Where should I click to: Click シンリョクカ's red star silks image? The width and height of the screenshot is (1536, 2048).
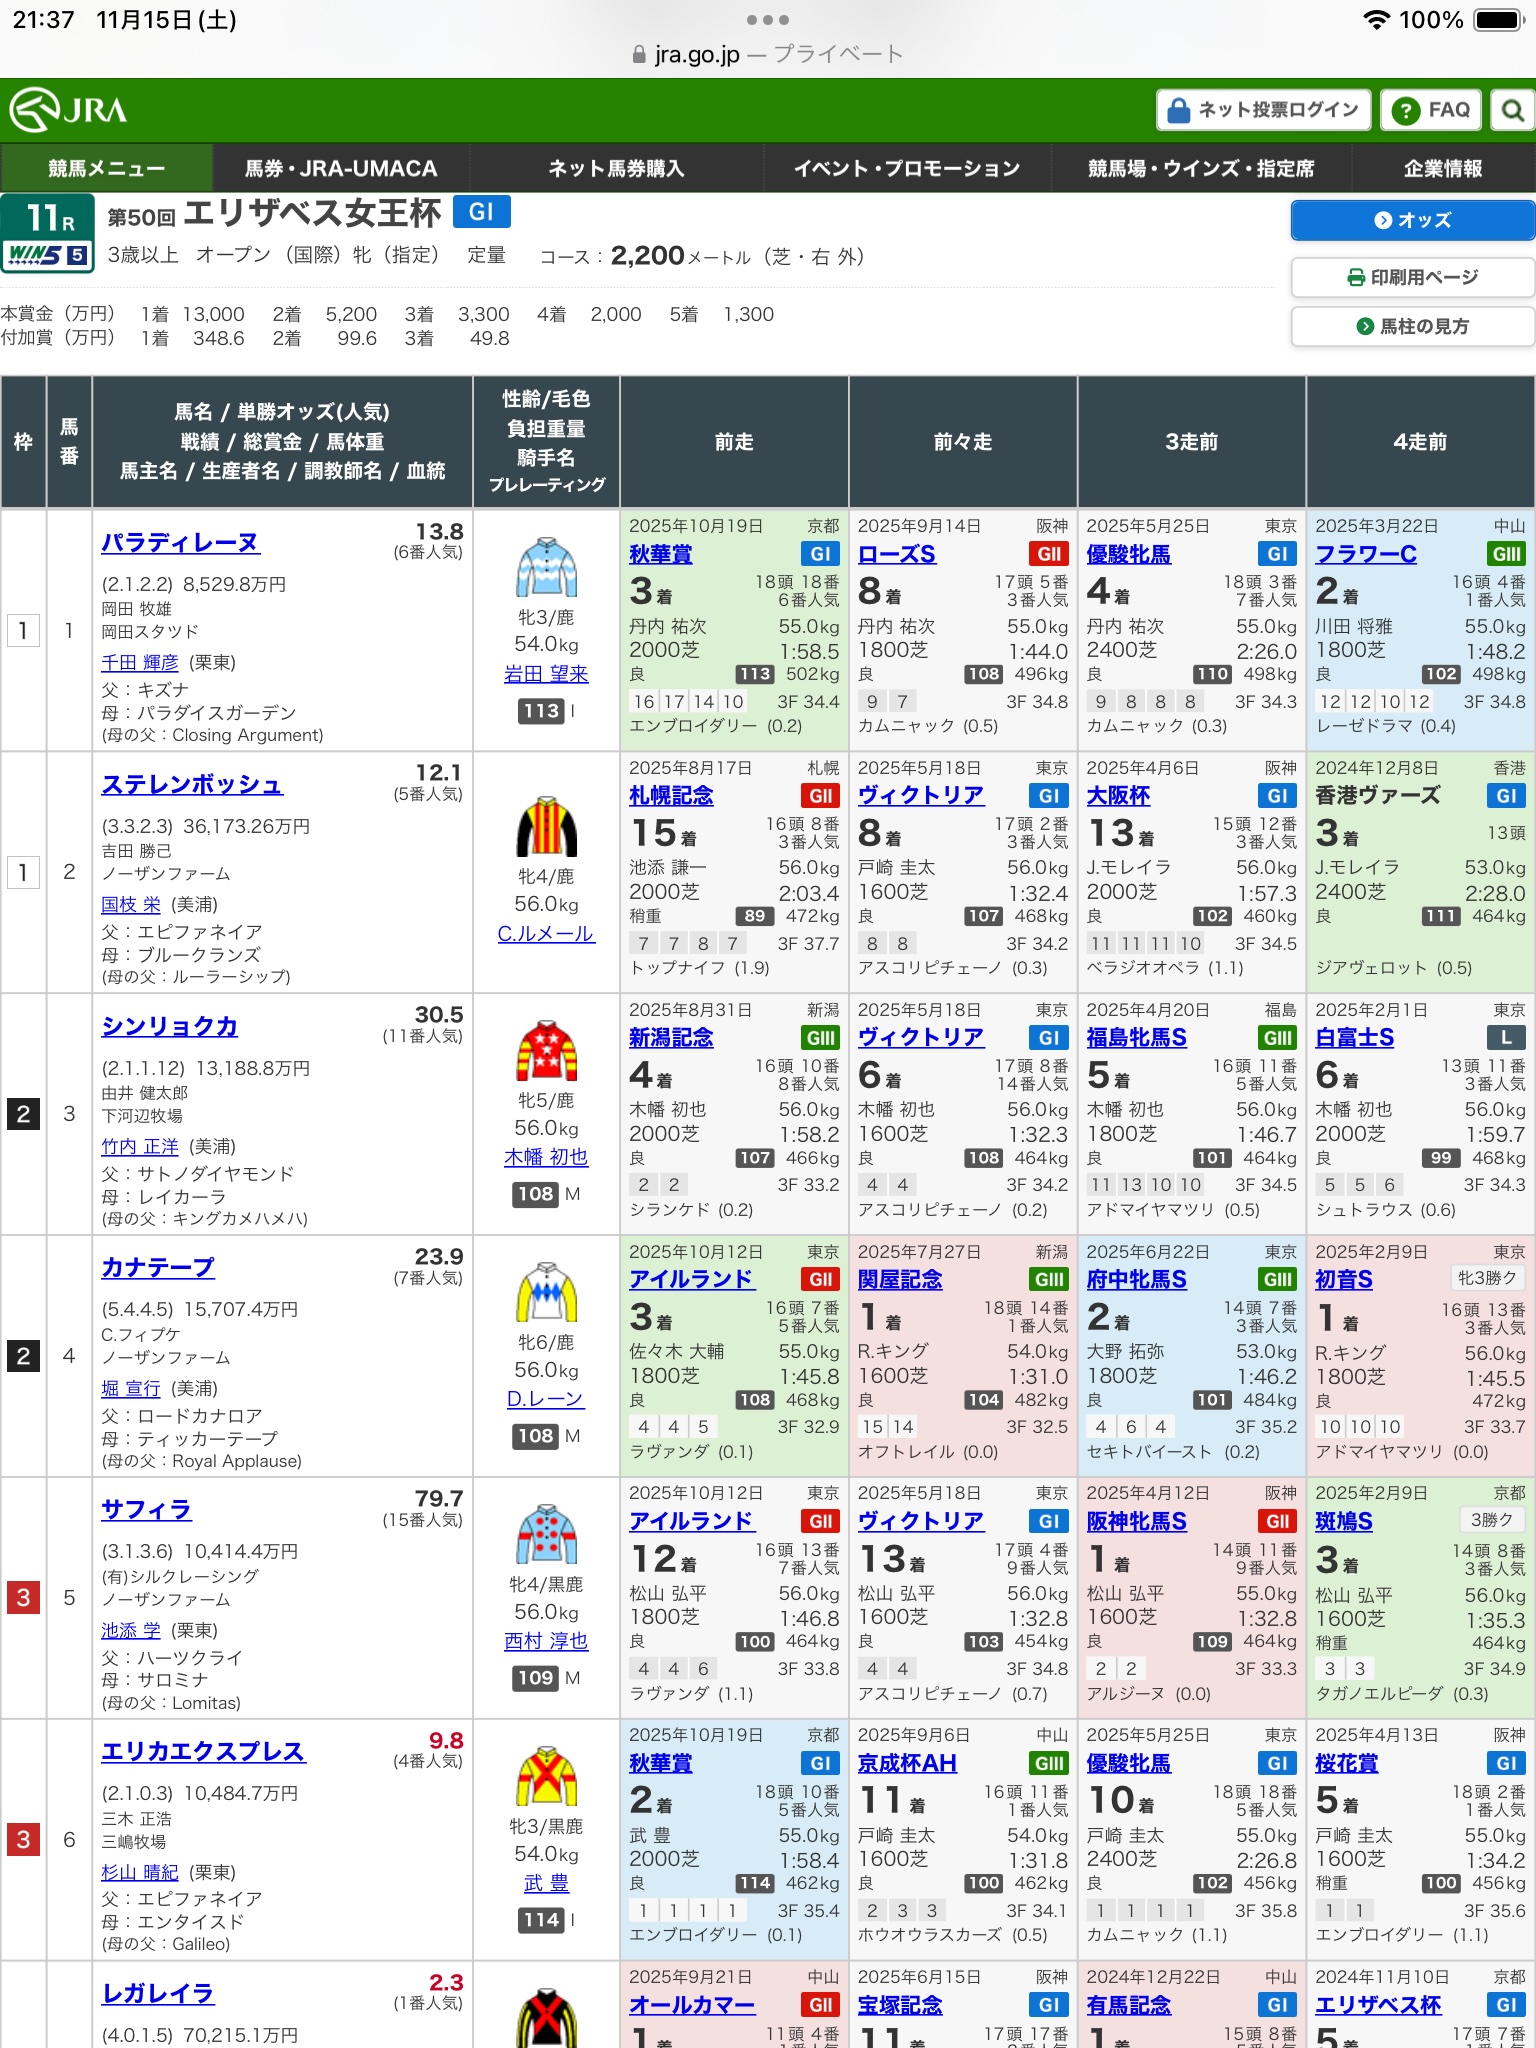(546, 1051)
